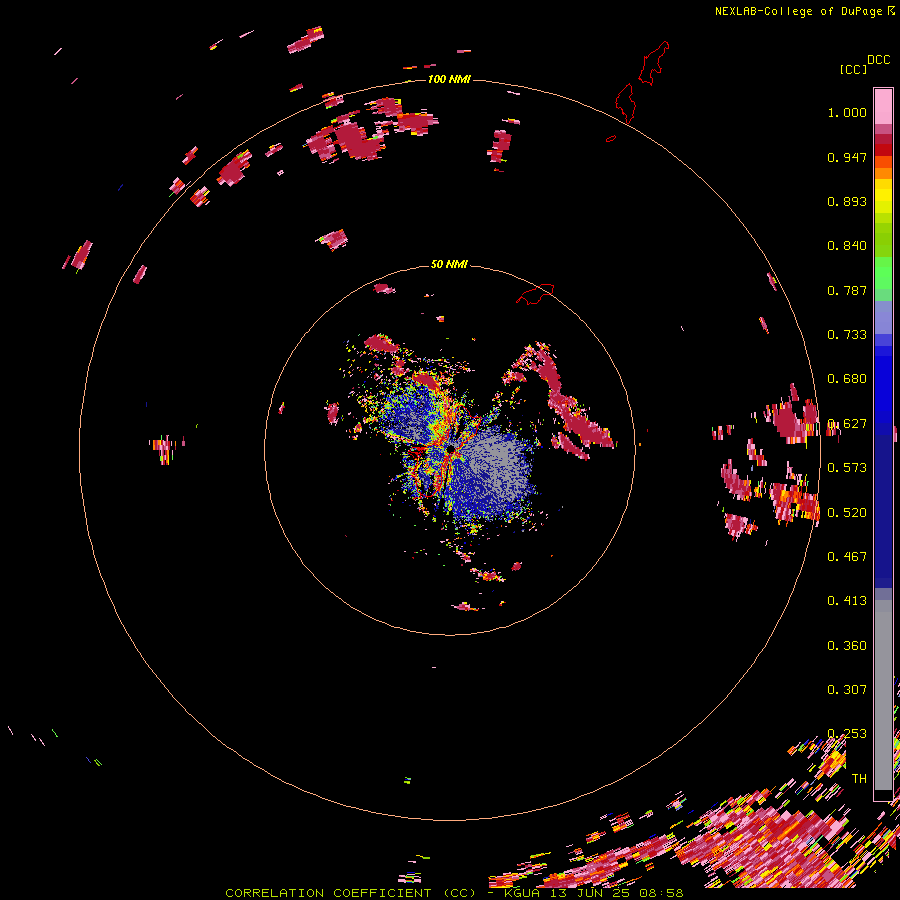Click the 1.000 value on the scale
Image resolution: width=900 pixels, height=900 pixels.
click(847, 112)
